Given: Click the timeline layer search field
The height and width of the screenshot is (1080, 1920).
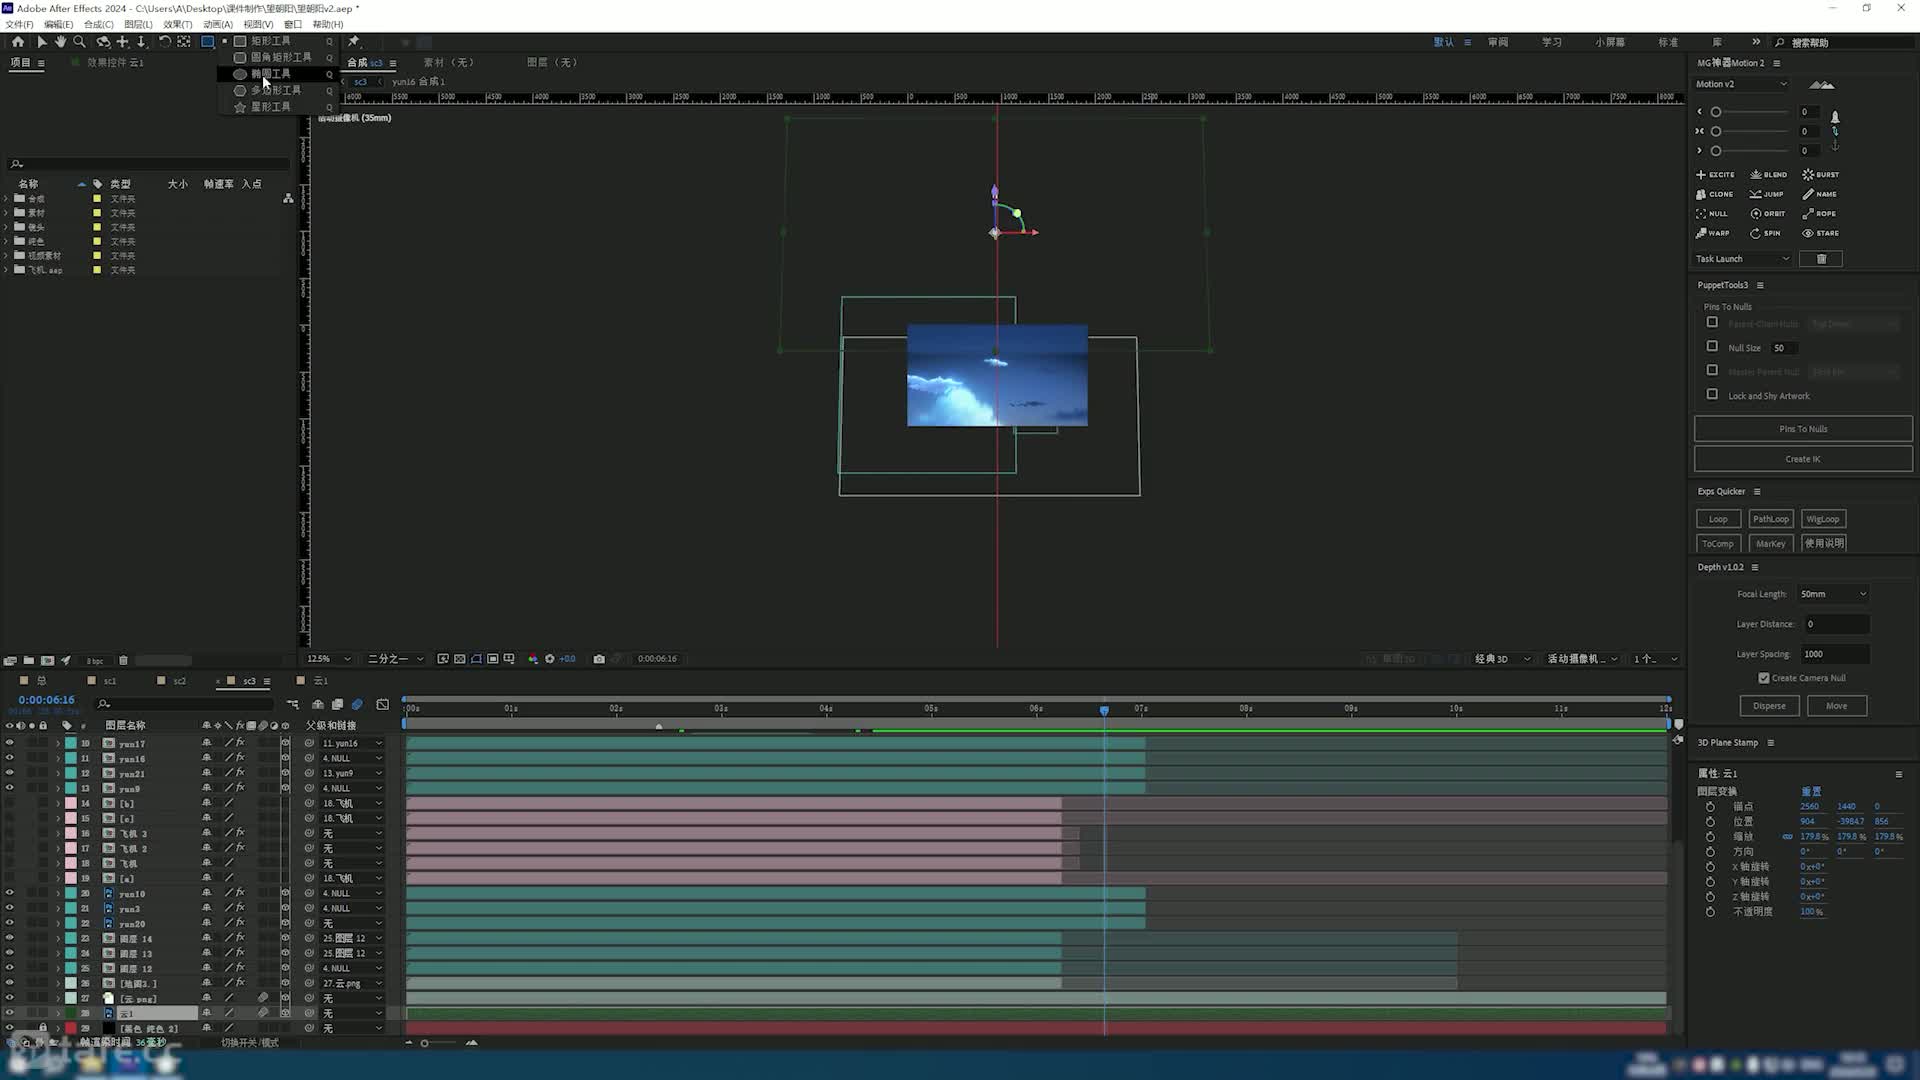Looking at the screenshot, I should (x=185, y=705).
